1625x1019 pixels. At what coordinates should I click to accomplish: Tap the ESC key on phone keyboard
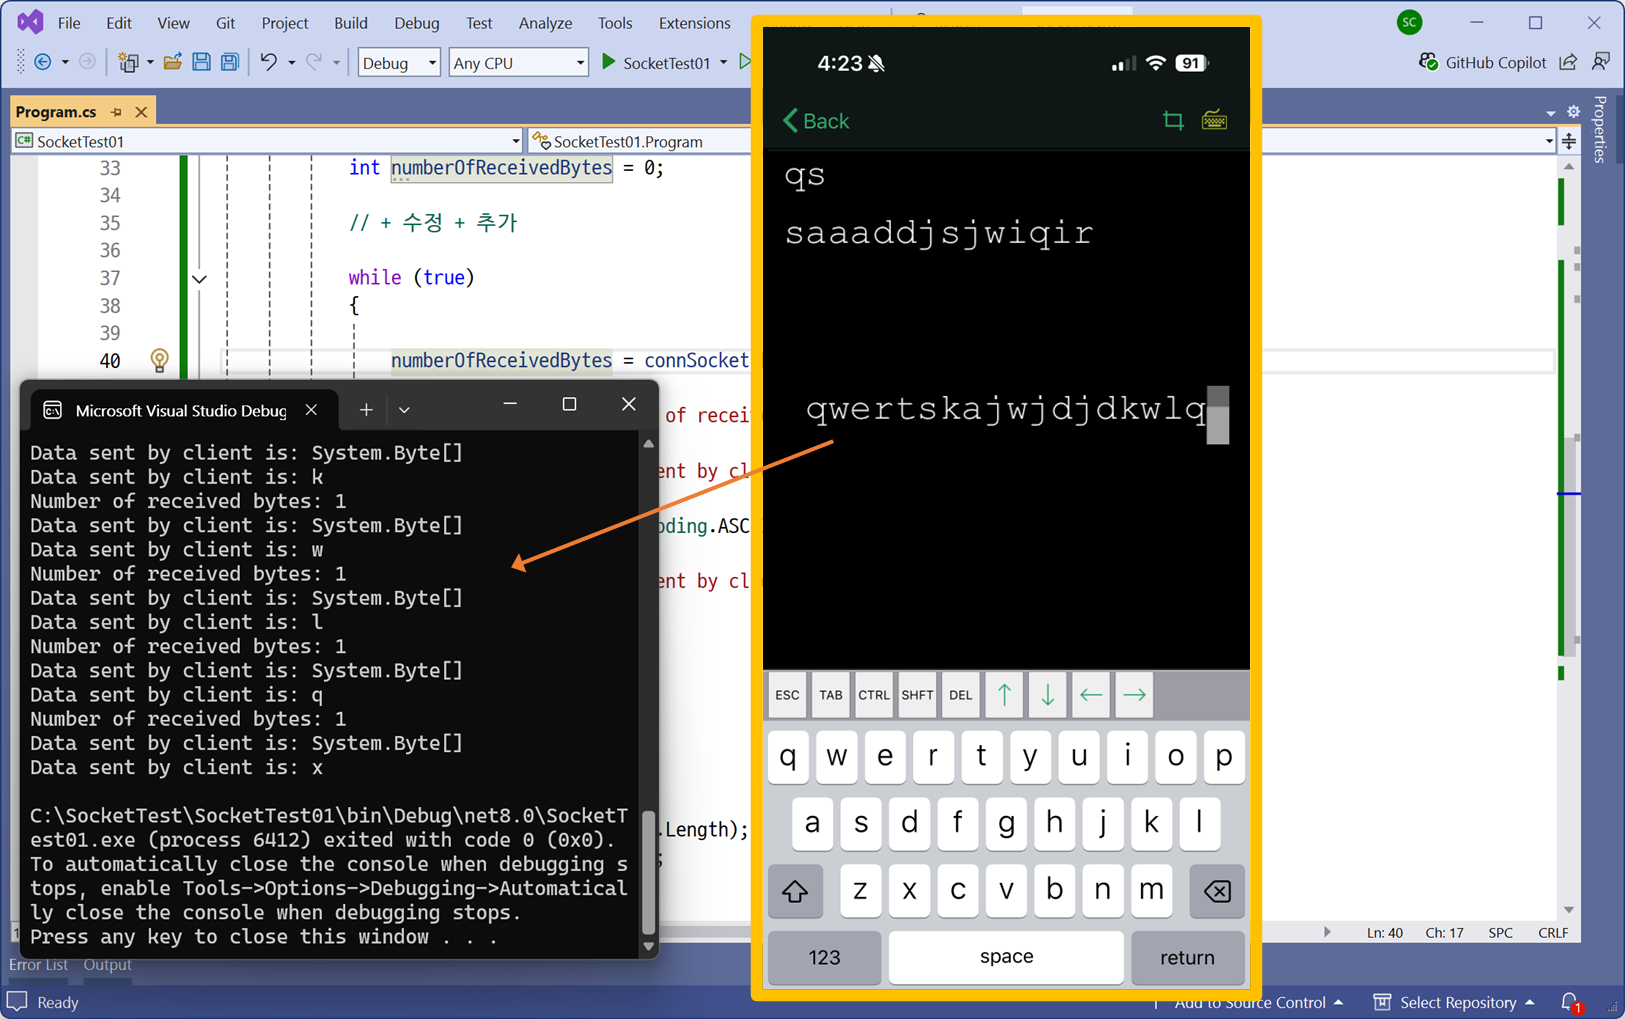(x=787, y=695)
